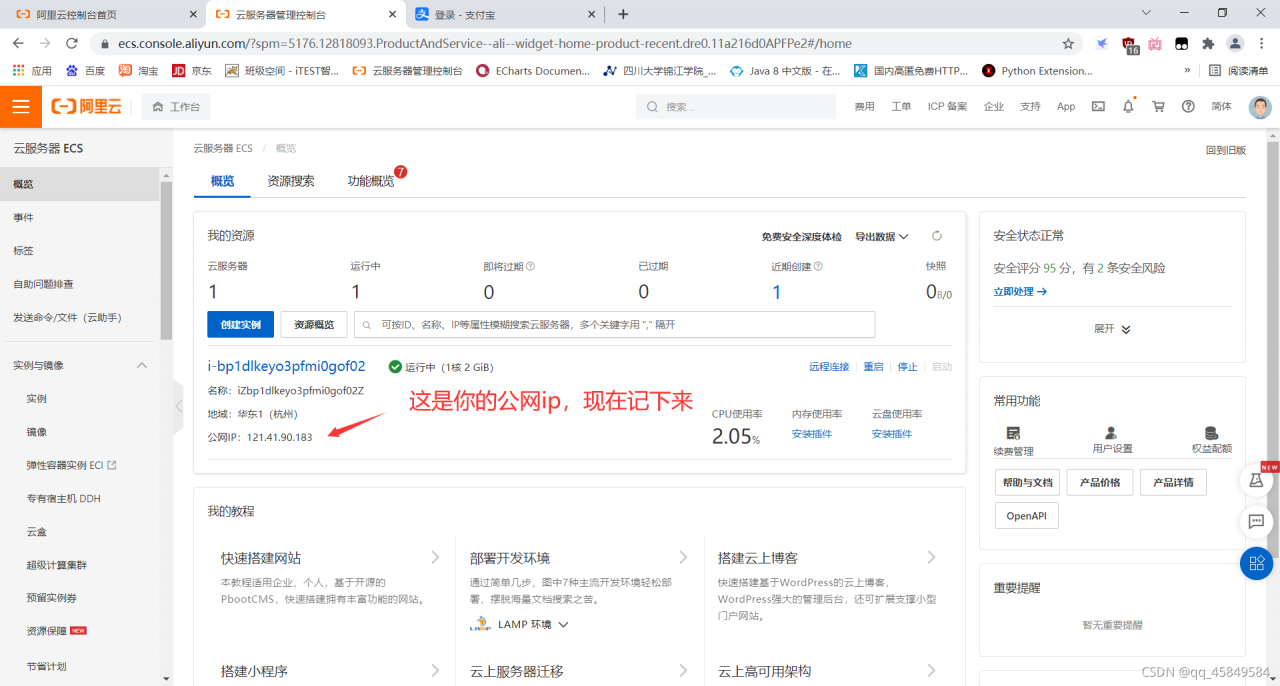Refresh the 我的资源 resource panel
The width and height of the screenshot is (1280, 686).
tap(937, 236)
